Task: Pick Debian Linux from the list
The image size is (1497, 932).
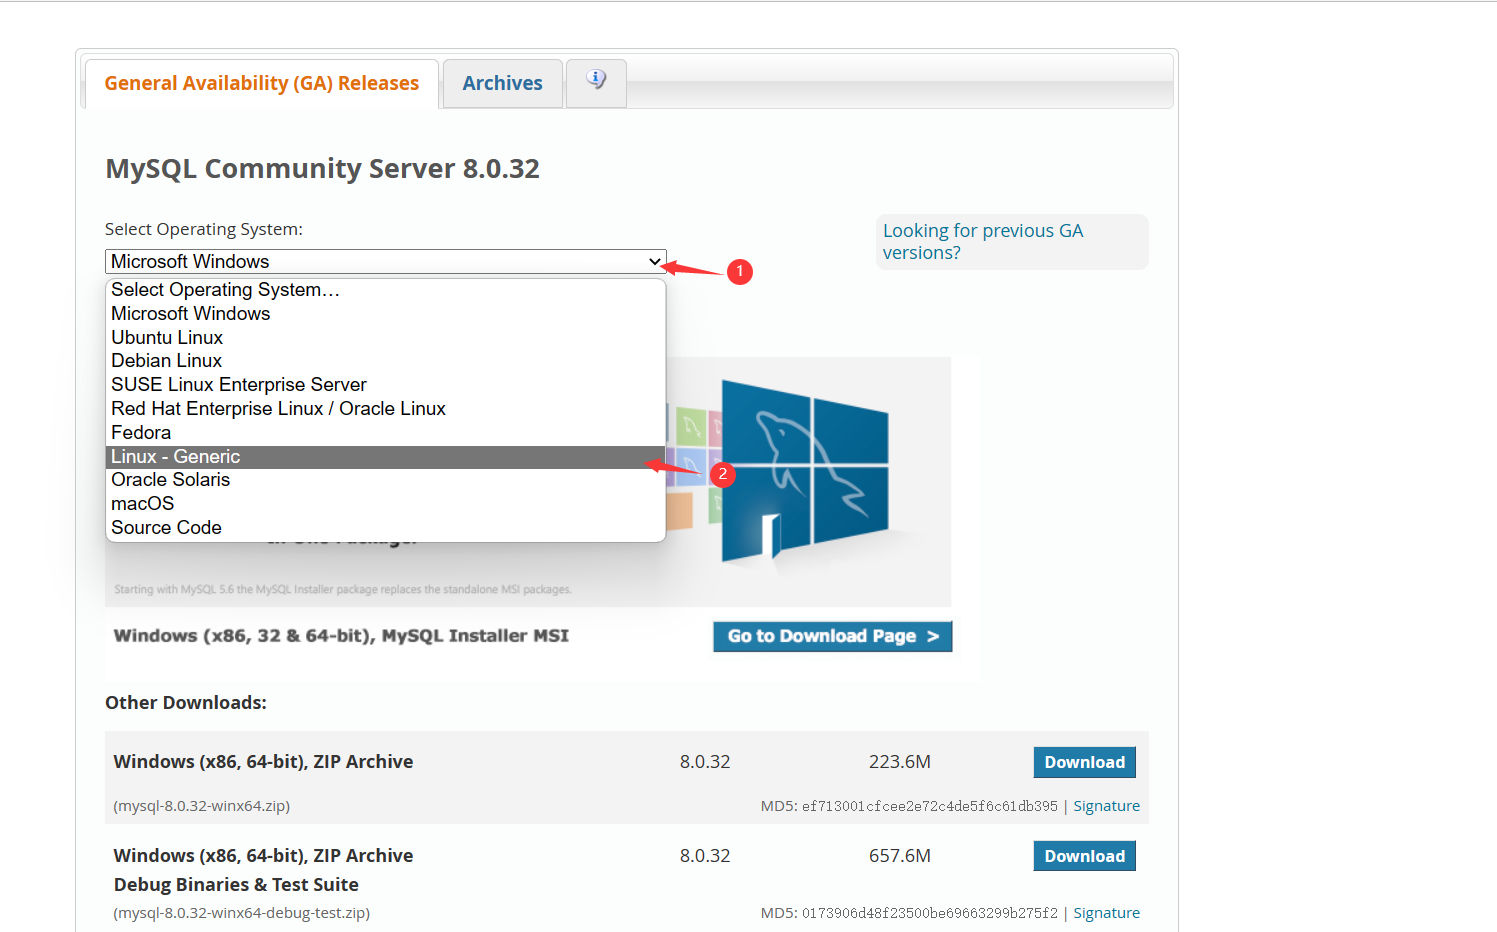Action: (x=385, y=361)
